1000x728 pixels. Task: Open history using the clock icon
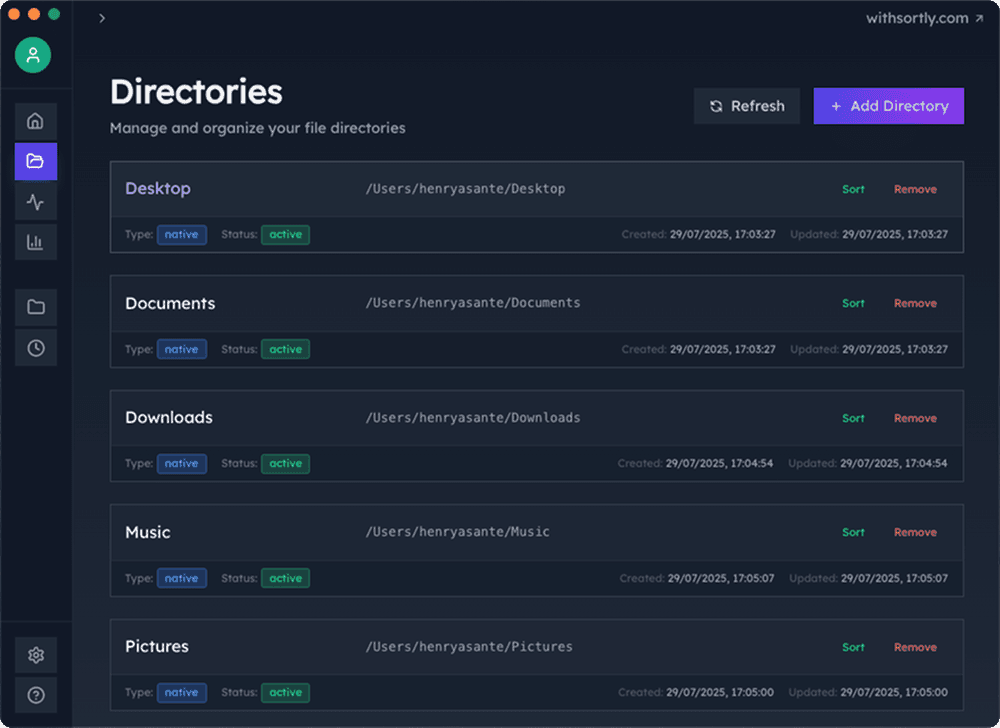coord(35,347)
